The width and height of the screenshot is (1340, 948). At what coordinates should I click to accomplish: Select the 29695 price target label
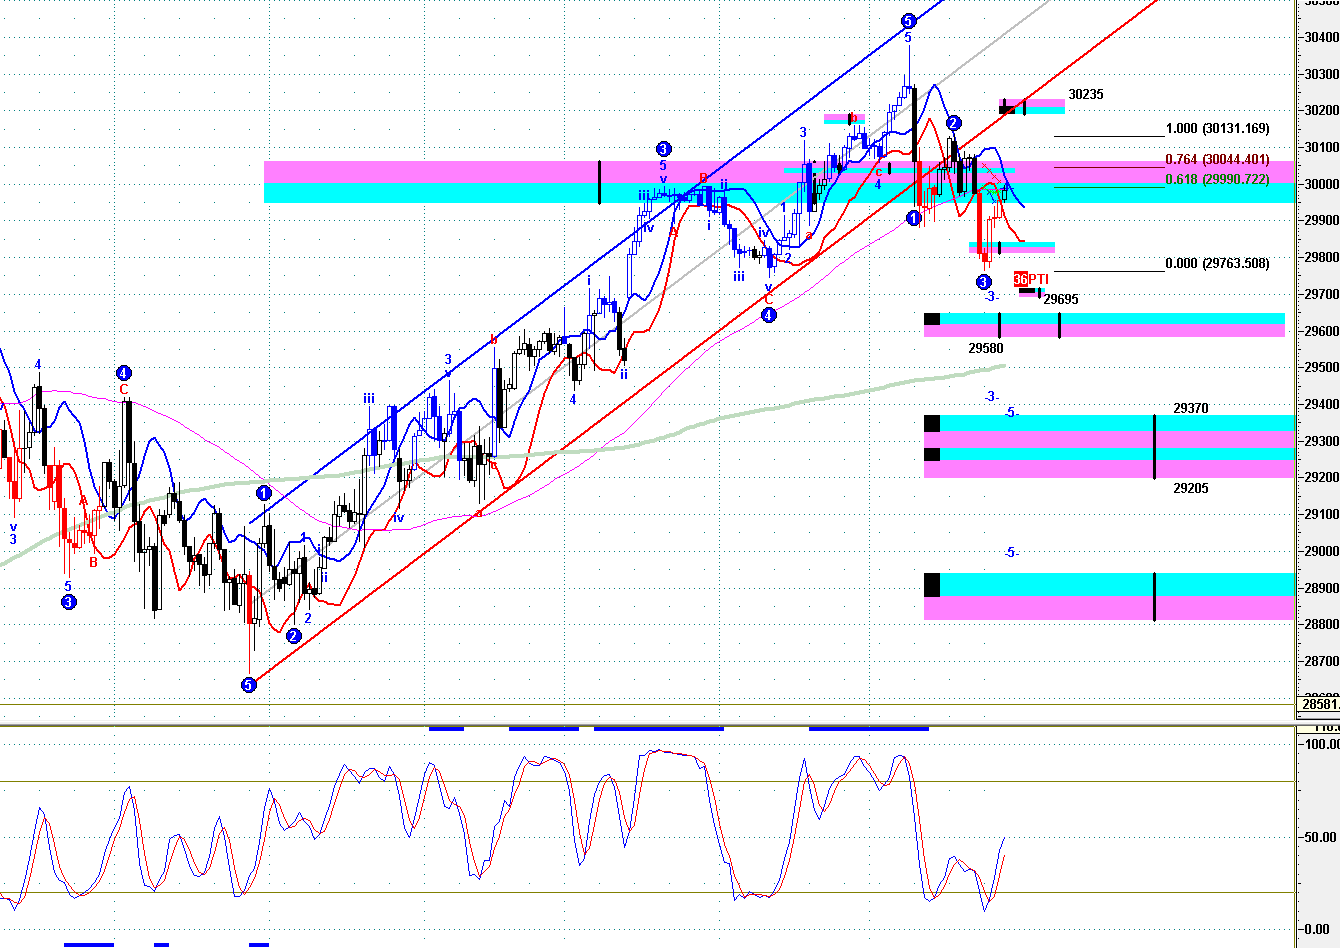pyautogui.click(x=1061, y=299)
